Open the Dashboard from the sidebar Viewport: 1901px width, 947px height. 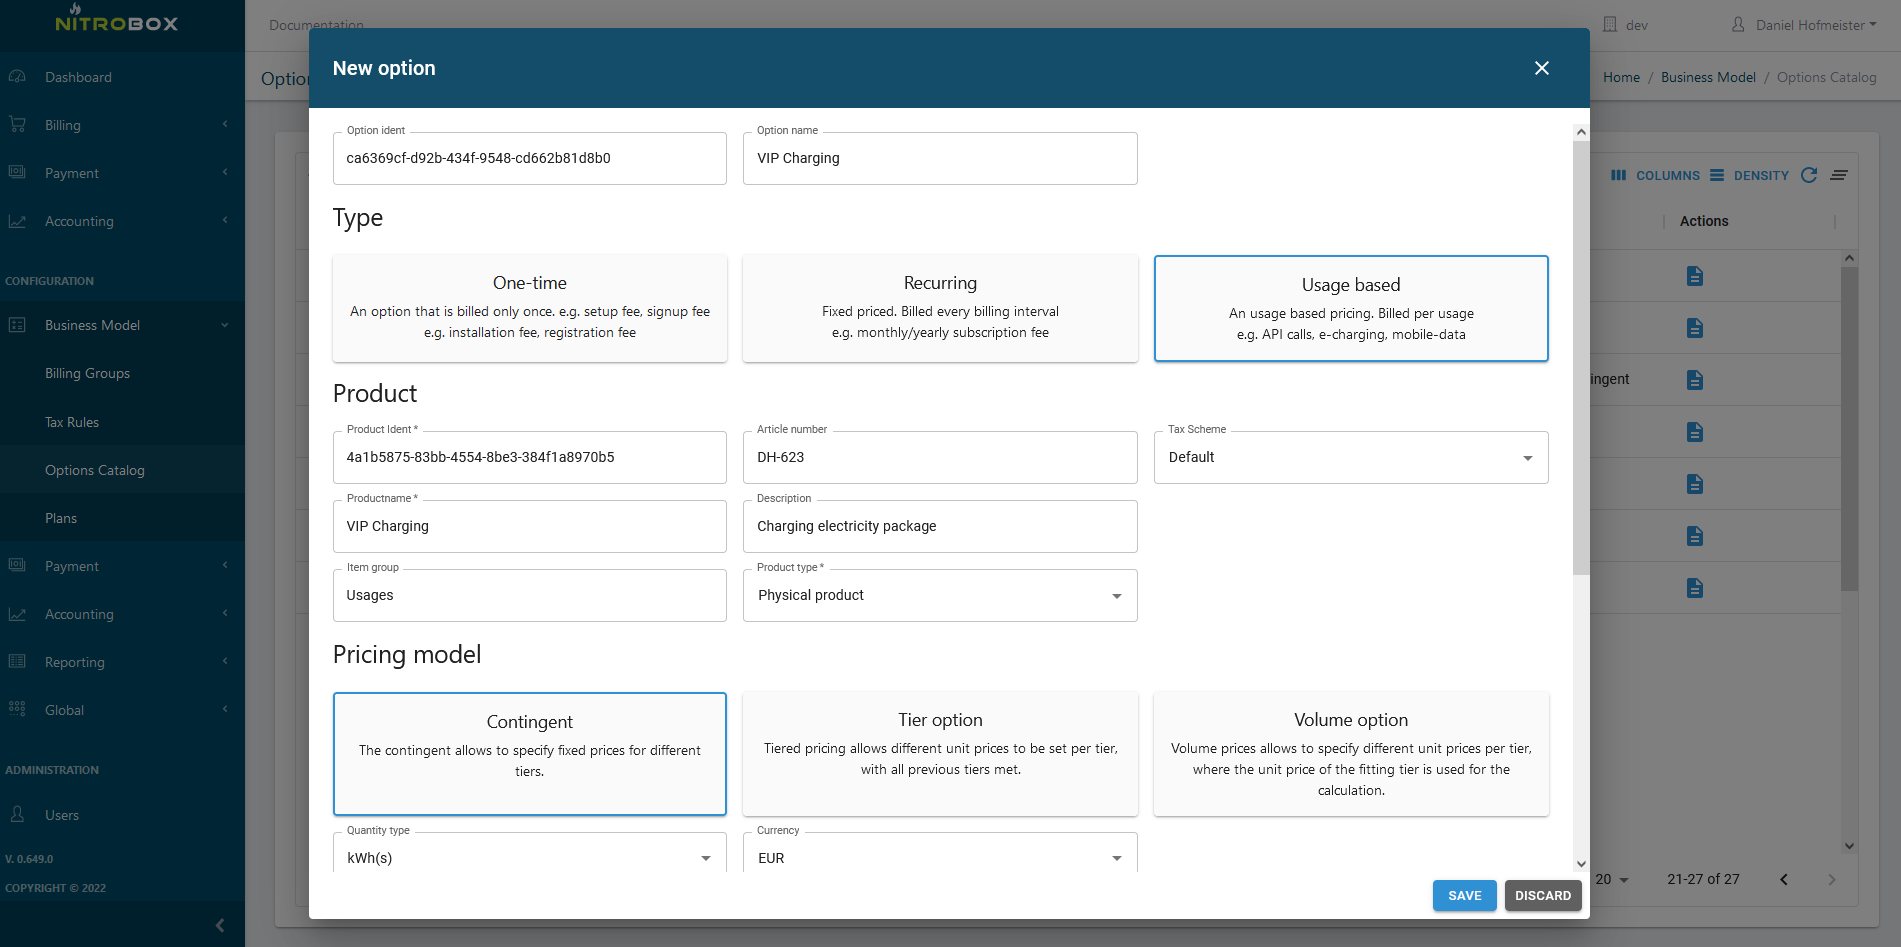coord(78,77)
